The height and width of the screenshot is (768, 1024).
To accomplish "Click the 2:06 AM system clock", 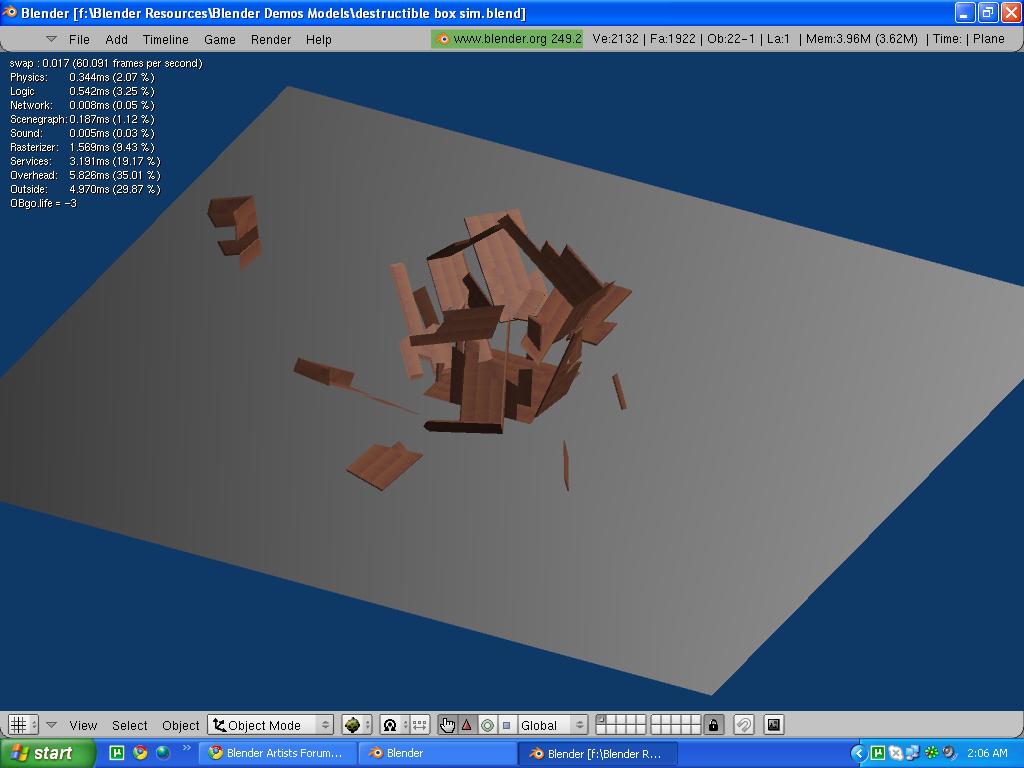I will point(987,753).
